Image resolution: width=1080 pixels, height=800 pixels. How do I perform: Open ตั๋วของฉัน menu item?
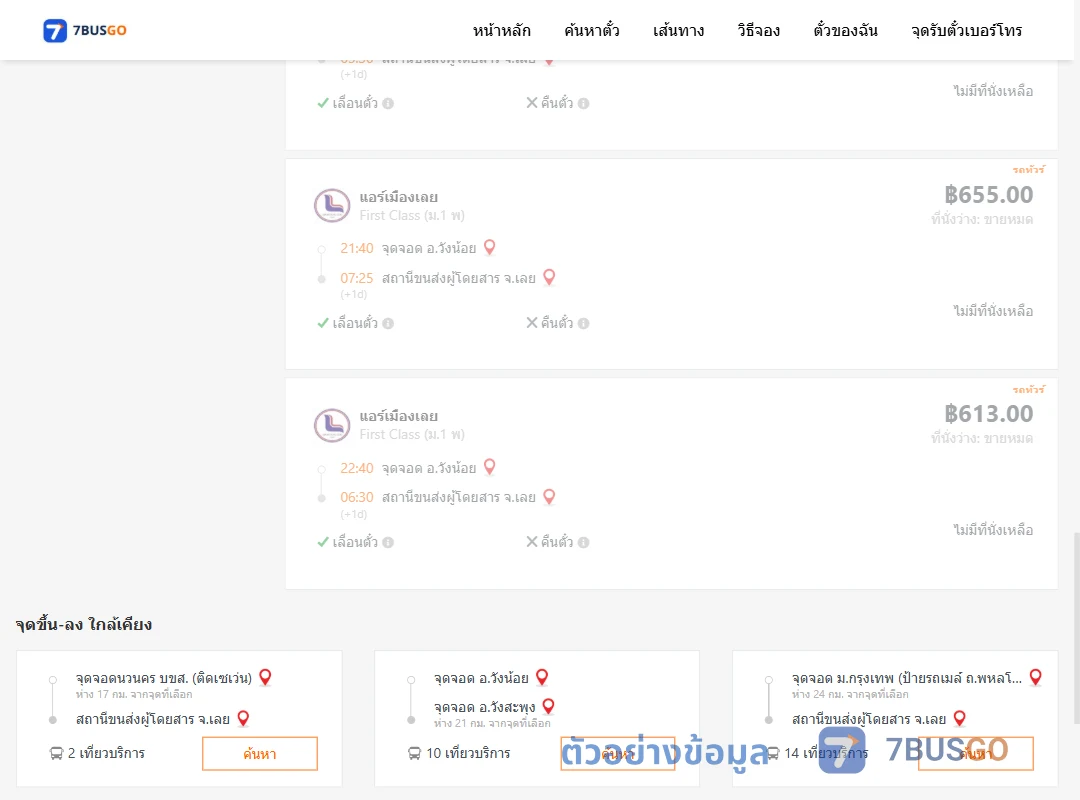[x=845, y=30]
